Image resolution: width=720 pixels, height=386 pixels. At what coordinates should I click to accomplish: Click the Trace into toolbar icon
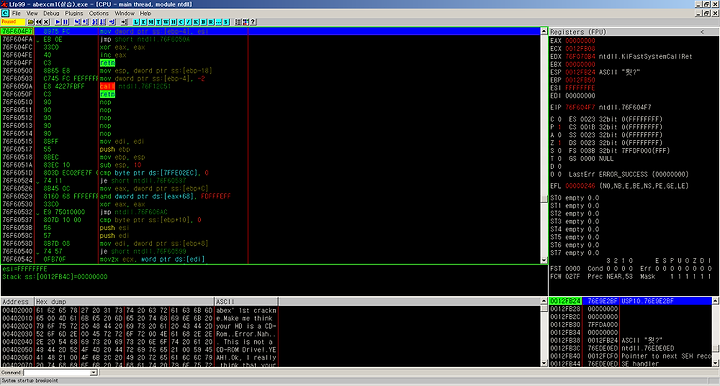click(95, 22)
